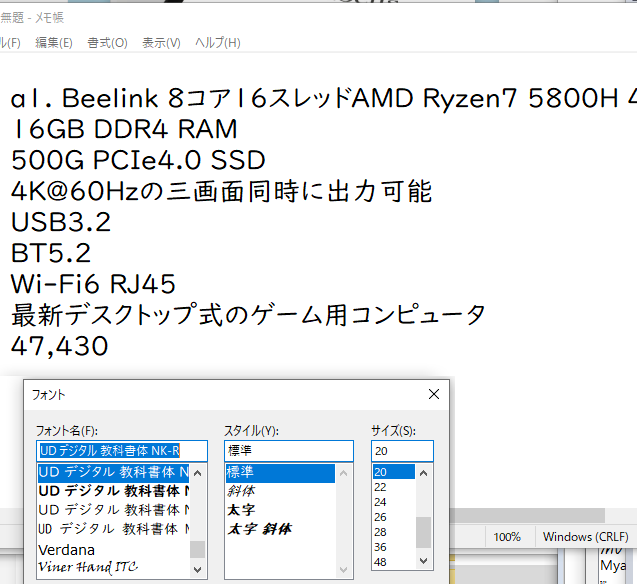Select the bold UD デジタル 教科書体 font entry
Image resolution: width=637 pixels, height=584 pixels.
[x=113, y=491]
